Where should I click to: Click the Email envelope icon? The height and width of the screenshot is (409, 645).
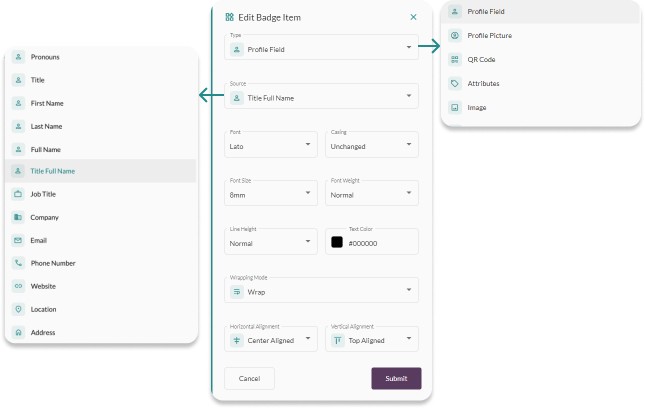coord(18,240)
